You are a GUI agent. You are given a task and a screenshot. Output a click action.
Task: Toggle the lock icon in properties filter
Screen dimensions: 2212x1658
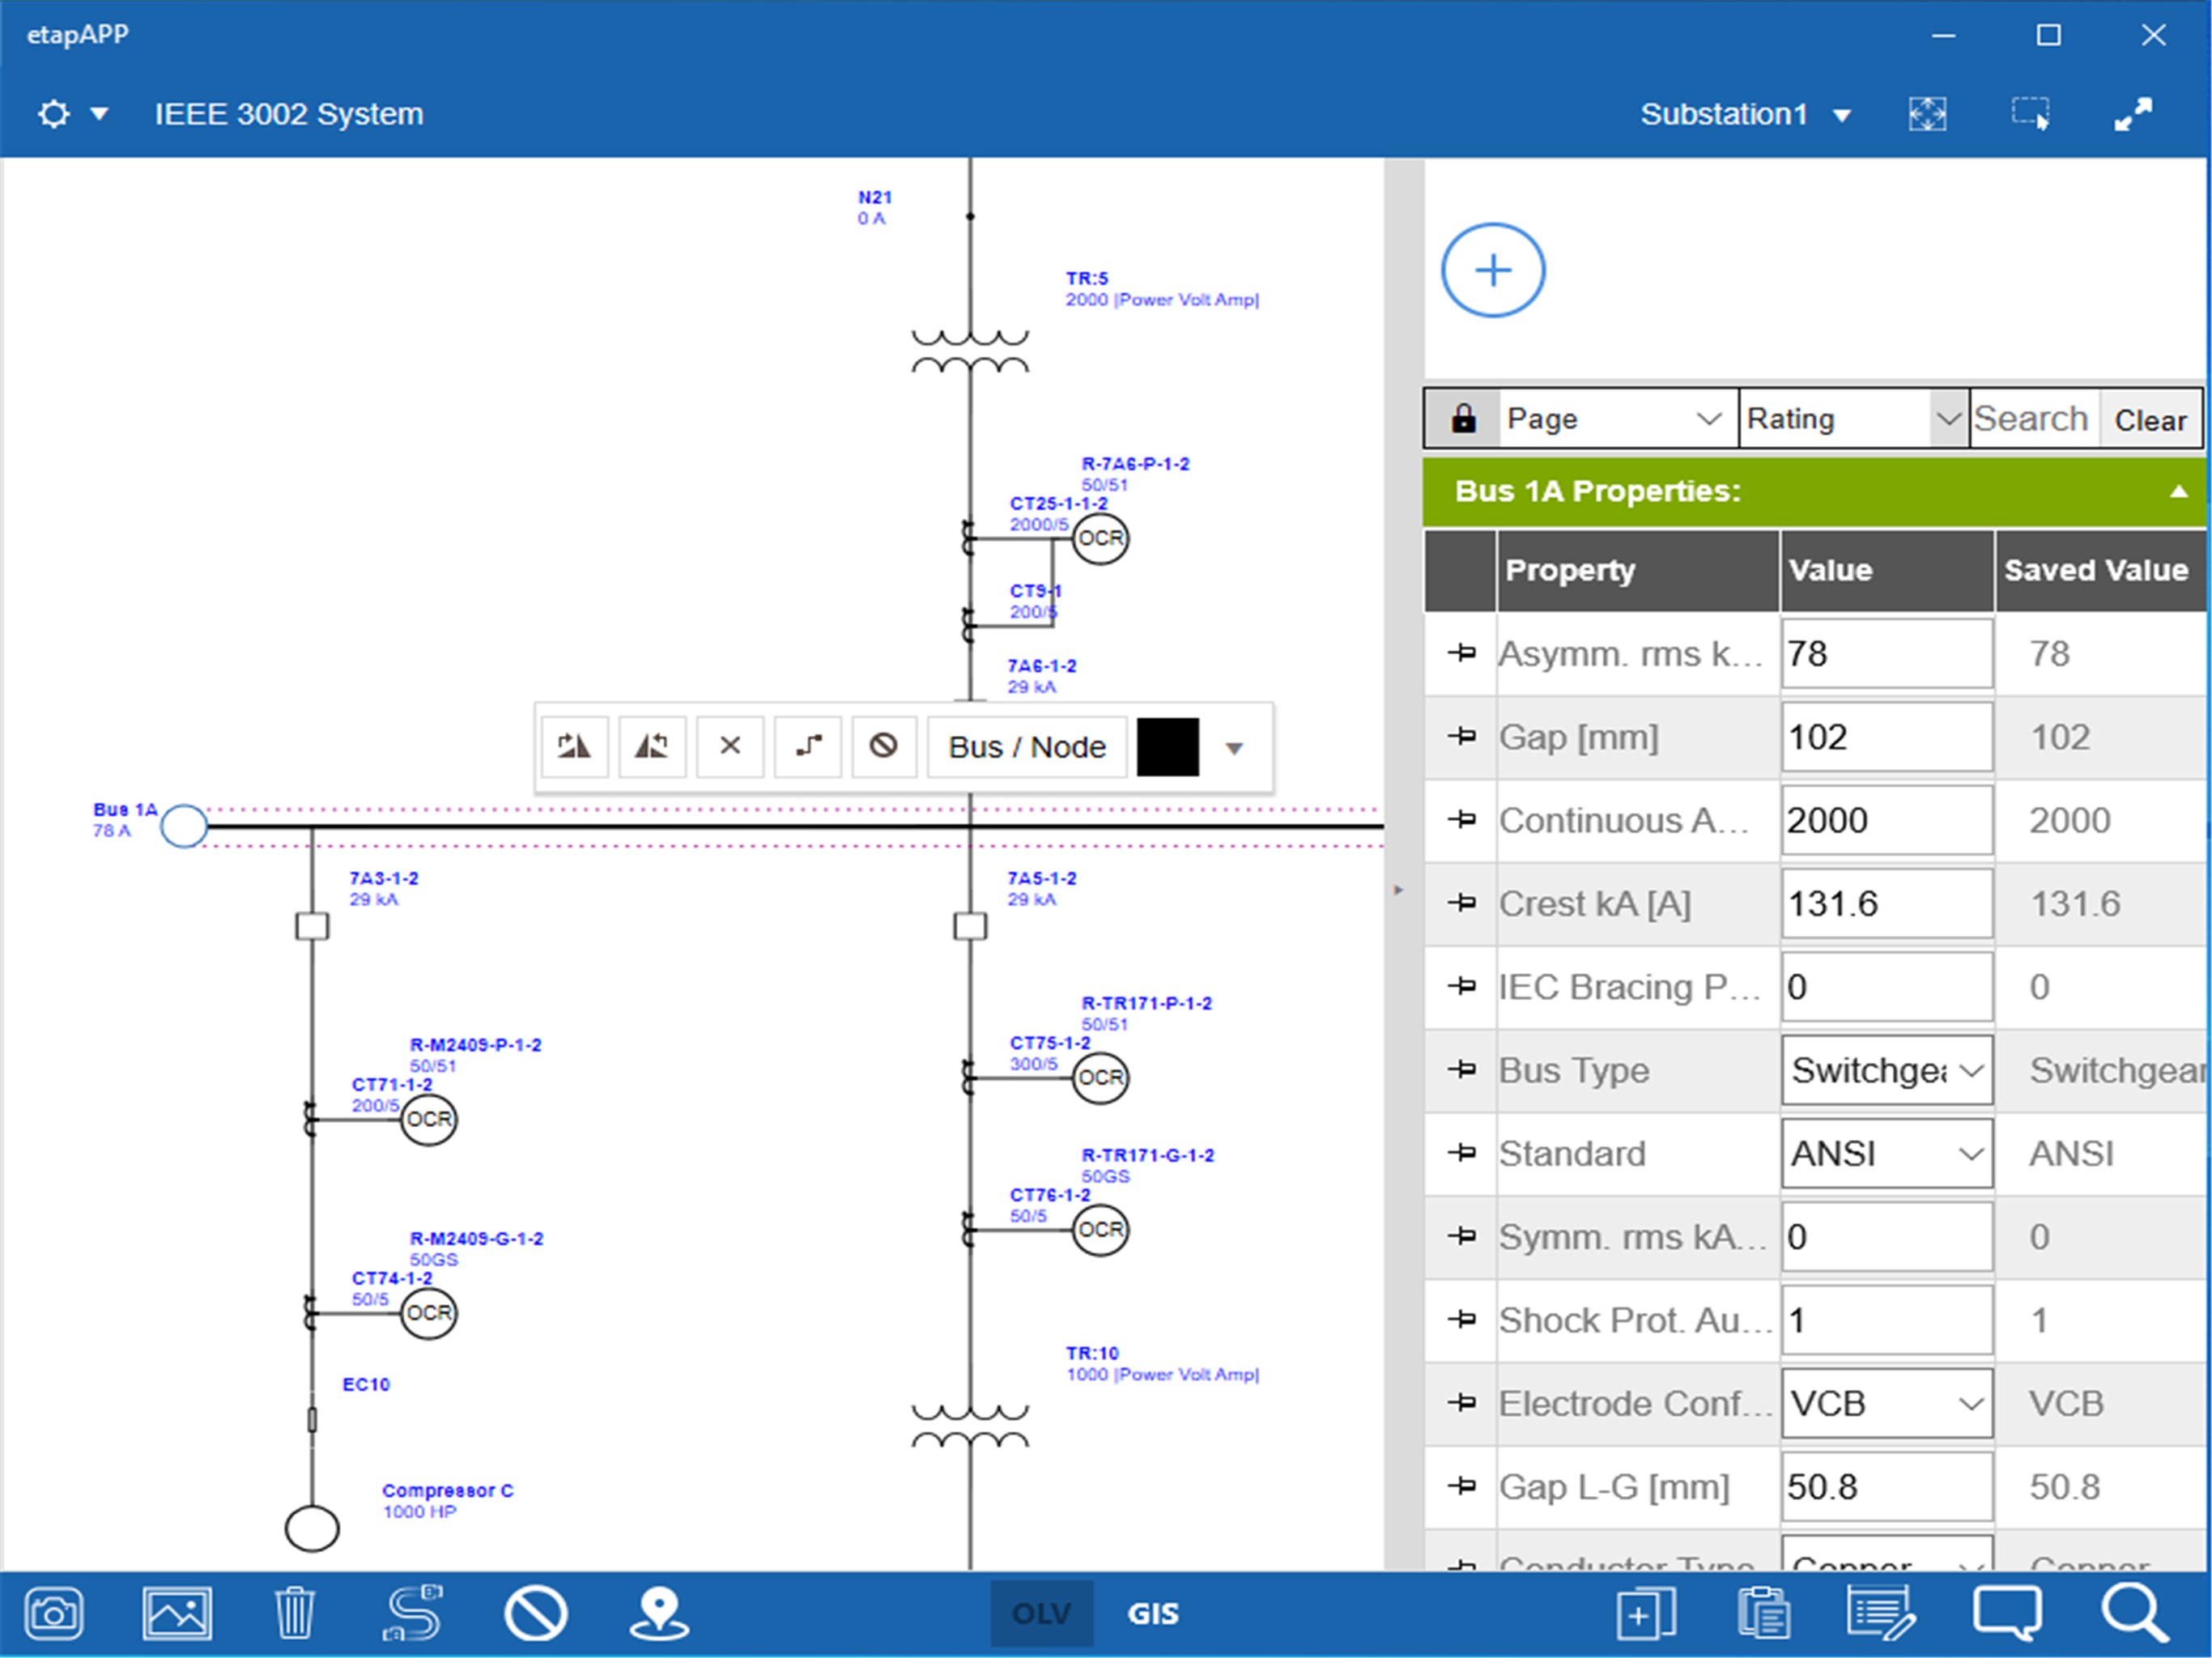(x=1463, y=418)
